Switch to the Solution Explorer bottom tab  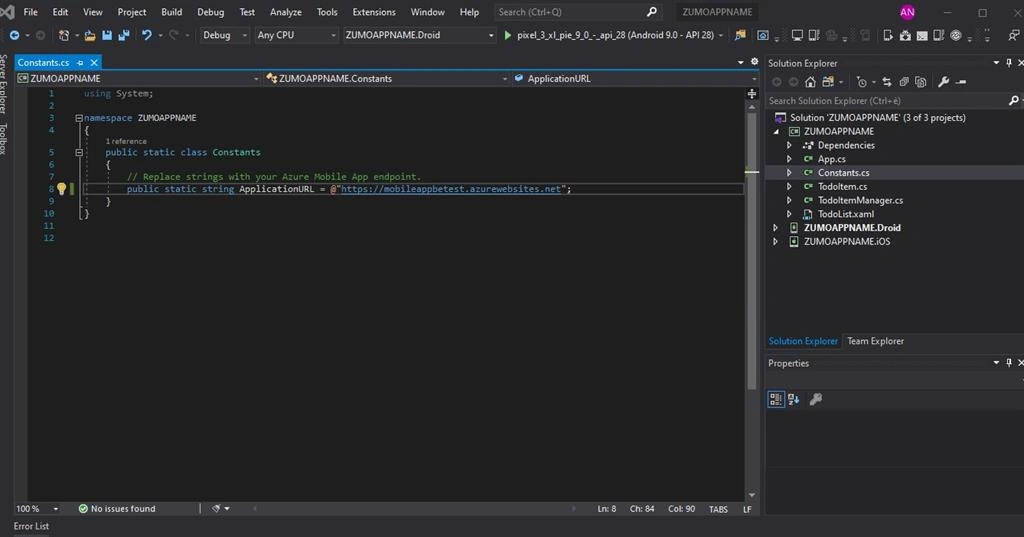point(803,341)
